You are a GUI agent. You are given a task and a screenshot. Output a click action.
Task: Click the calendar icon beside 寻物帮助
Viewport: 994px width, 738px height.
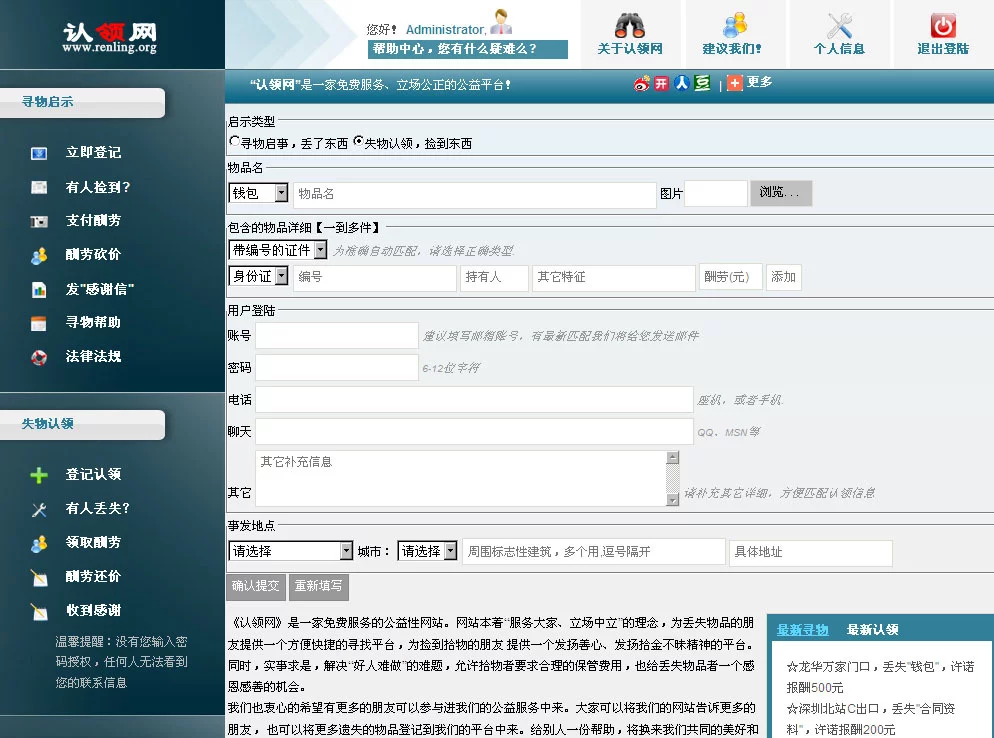39,323
